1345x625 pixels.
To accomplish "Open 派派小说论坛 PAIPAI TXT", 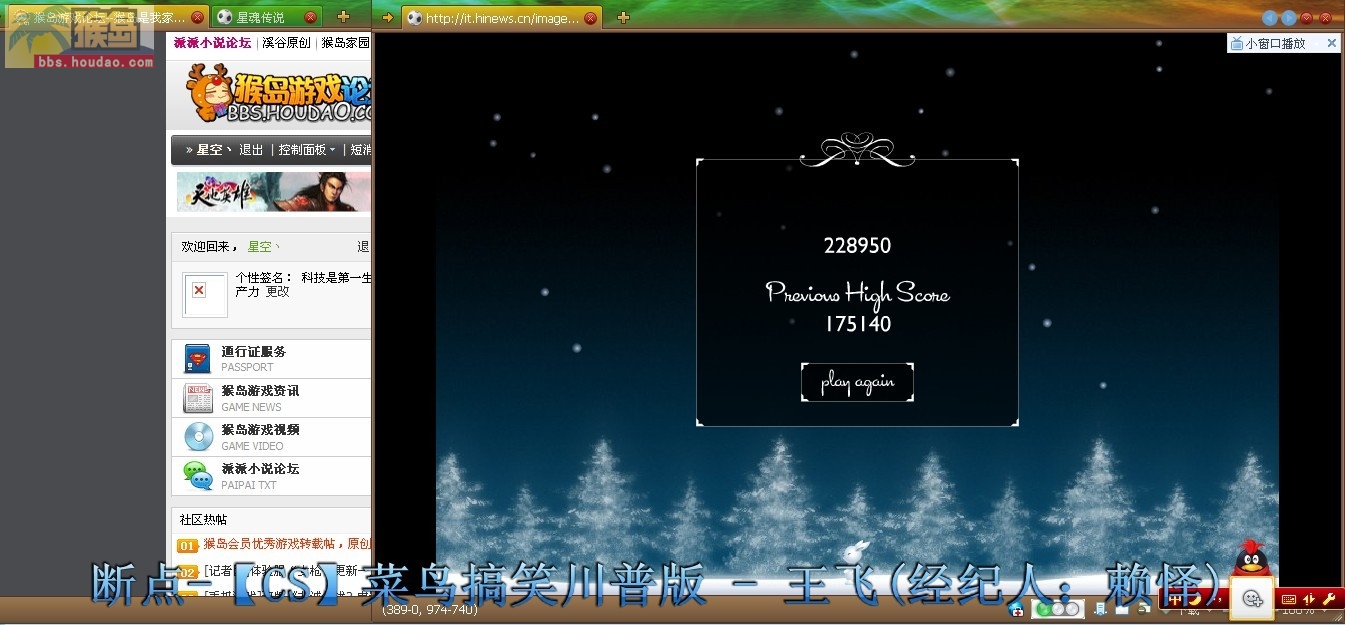I will point(260,476).
